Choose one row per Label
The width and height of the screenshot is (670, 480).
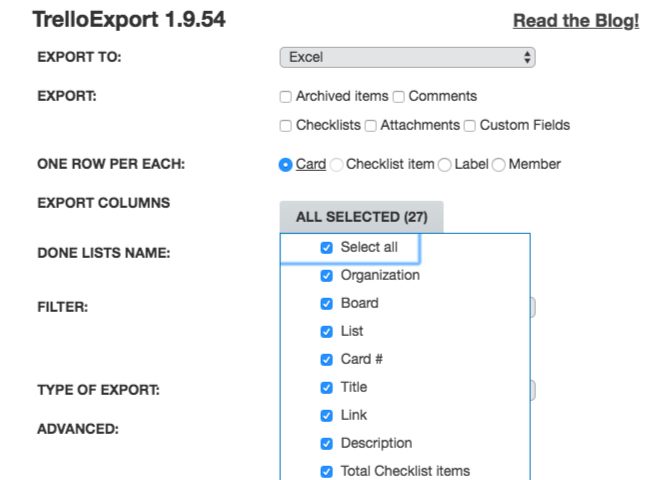tap(444, 165)
